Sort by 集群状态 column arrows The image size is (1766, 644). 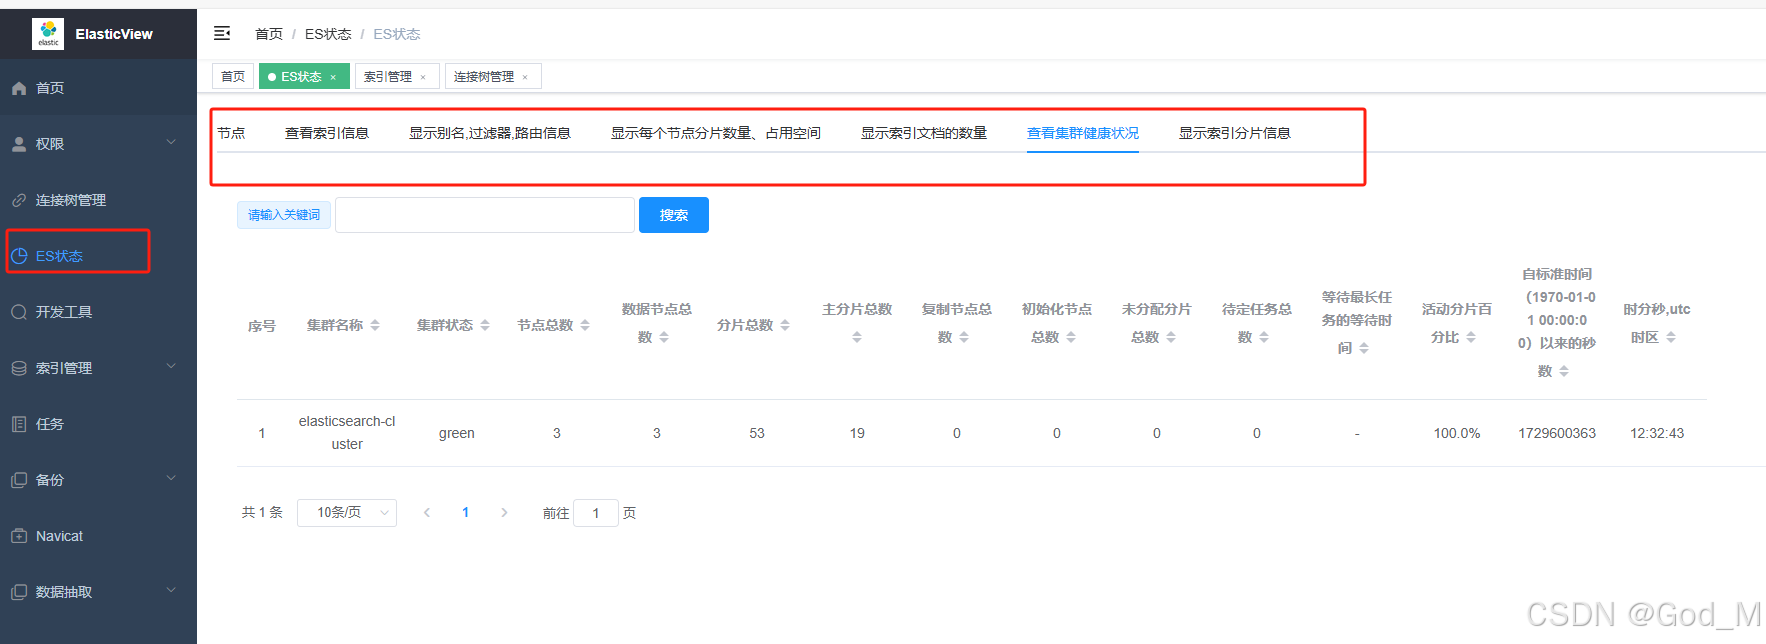[485, 325]
